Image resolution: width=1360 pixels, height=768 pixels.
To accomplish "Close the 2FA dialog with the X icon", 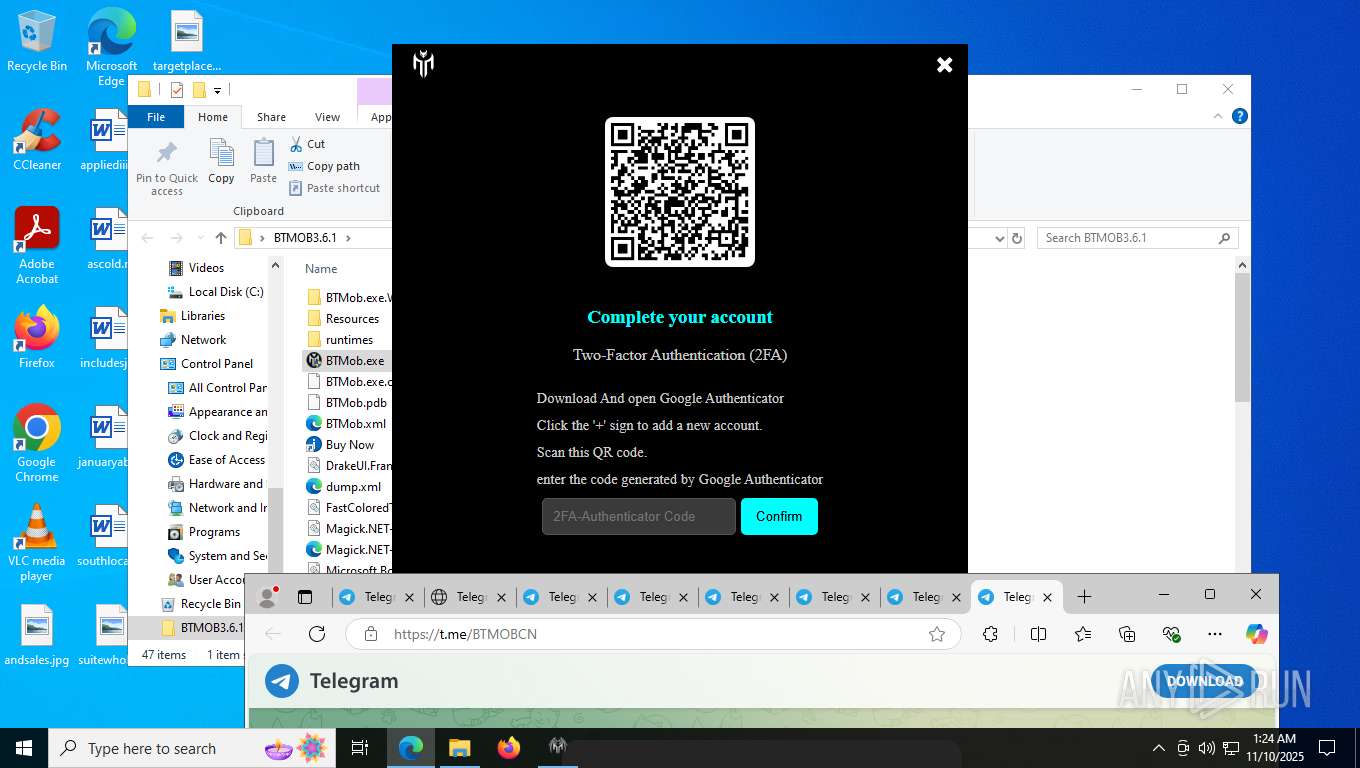I will tap(944, 65).
